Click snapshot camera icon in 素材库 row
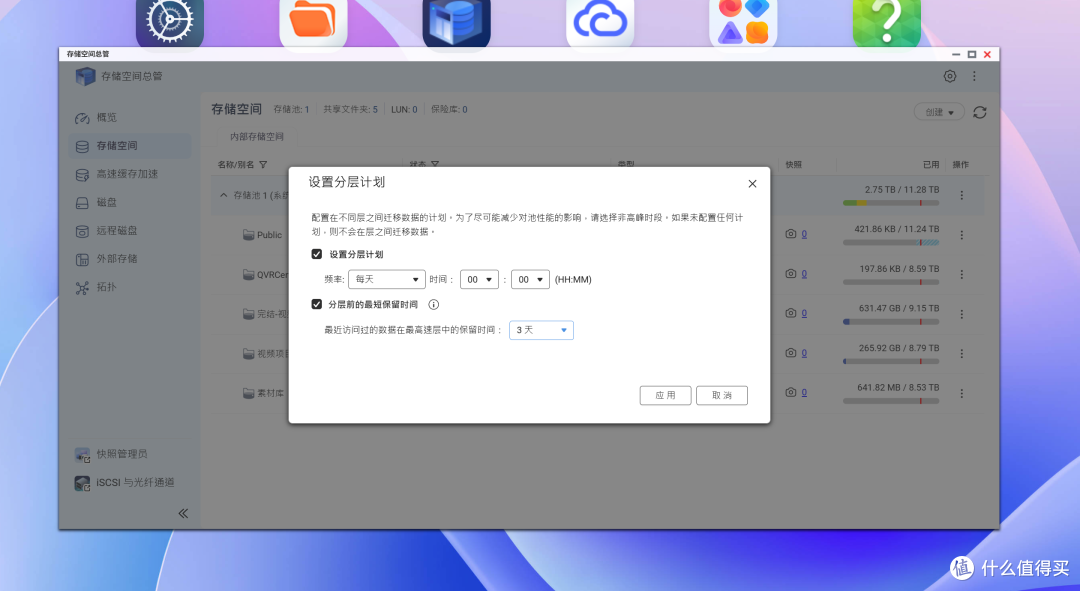Screen dimensions: 1080x591 791,393
